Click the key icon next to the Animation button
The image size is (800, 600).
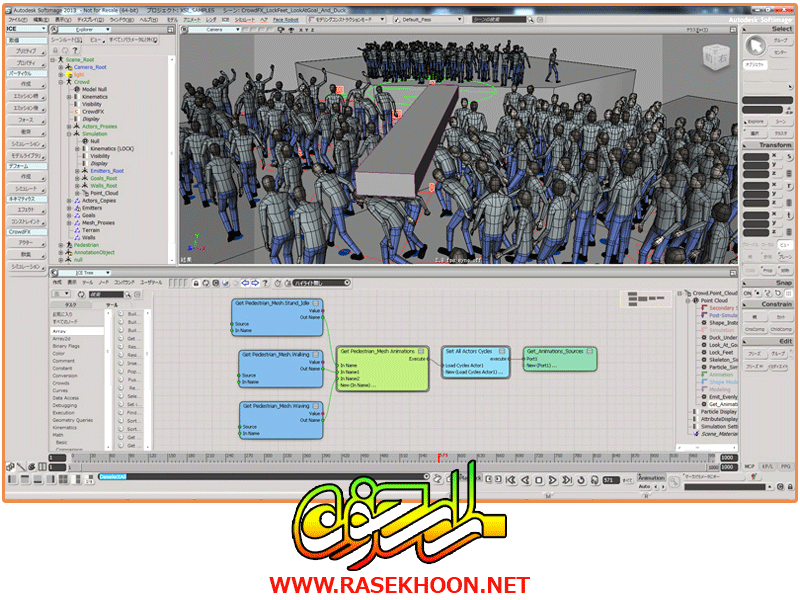674,481
